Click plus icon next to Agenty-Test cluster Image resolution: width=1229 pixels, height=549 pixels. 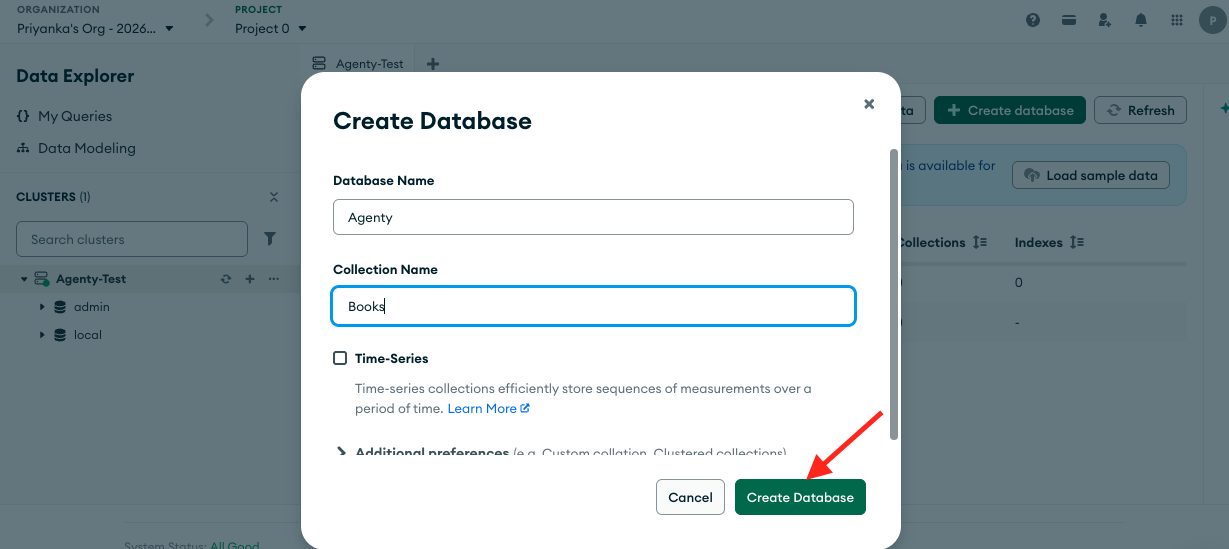[x=250, y=279]
